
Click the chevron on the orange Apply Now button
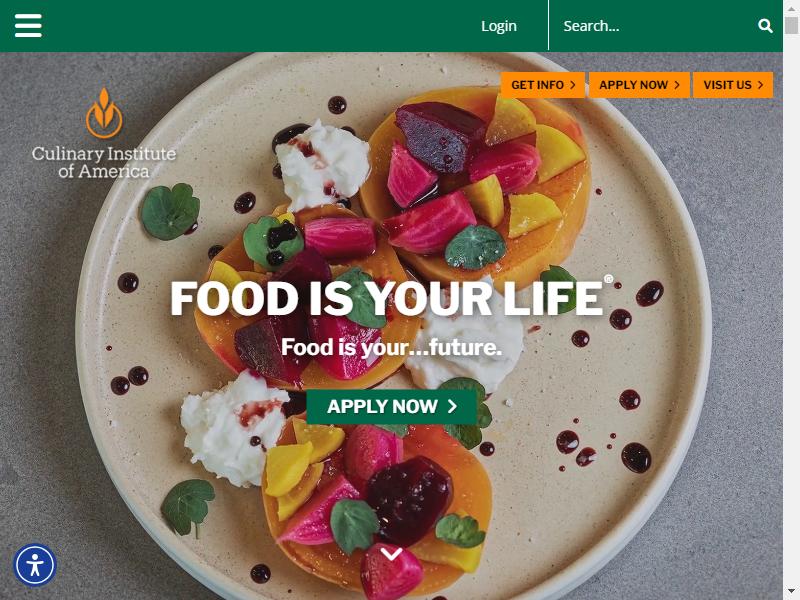[x=677, y=85]
